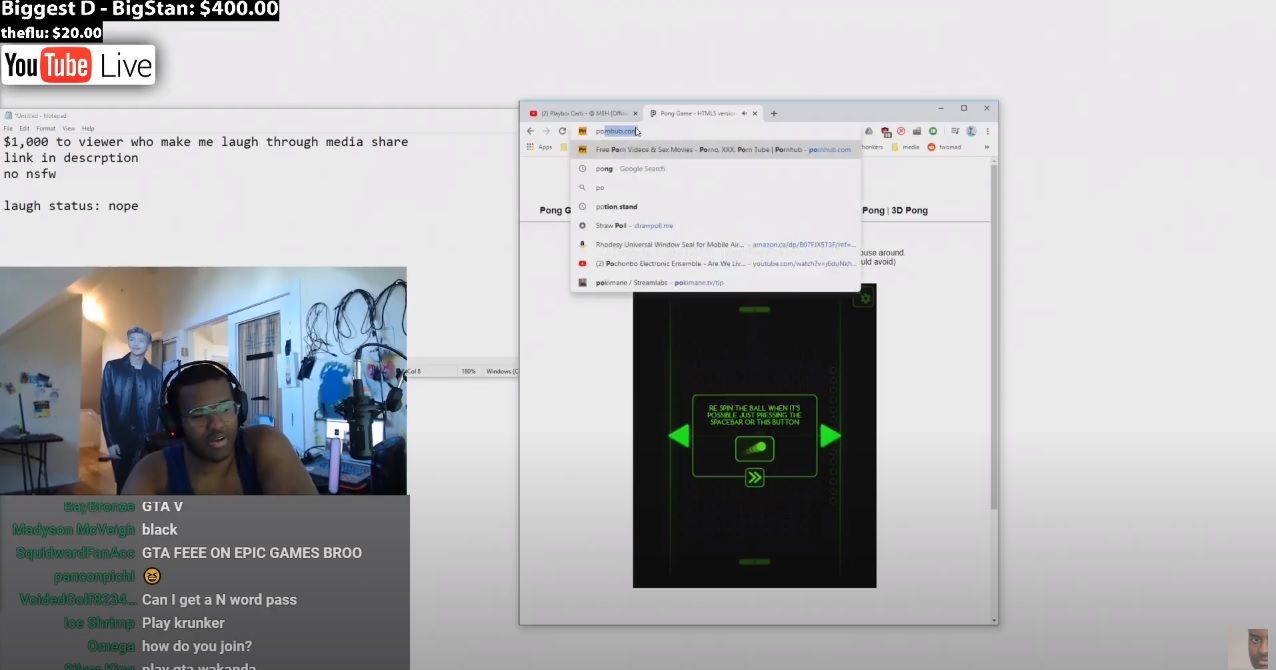Mute the Pong Game tab audio icon
Screen dimensions: 1276x670
(745, 113)
